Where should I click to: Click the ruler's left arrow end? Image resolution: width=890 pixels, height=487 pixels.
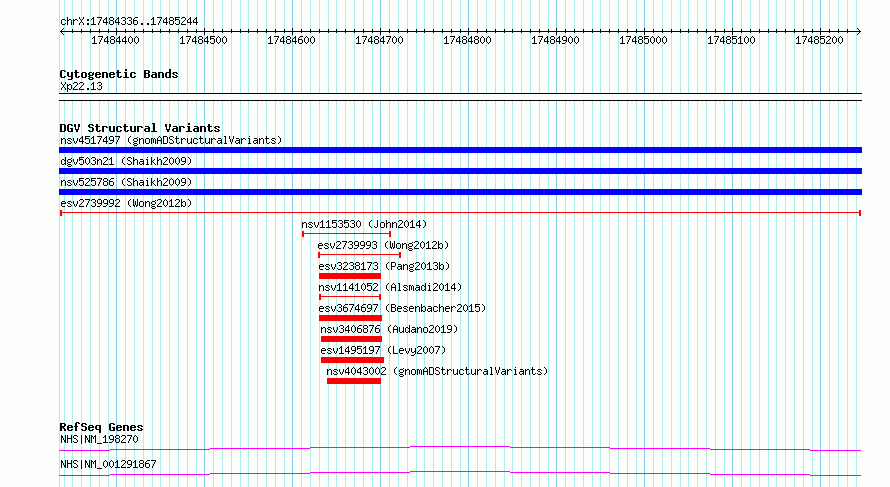click(62, 32)
